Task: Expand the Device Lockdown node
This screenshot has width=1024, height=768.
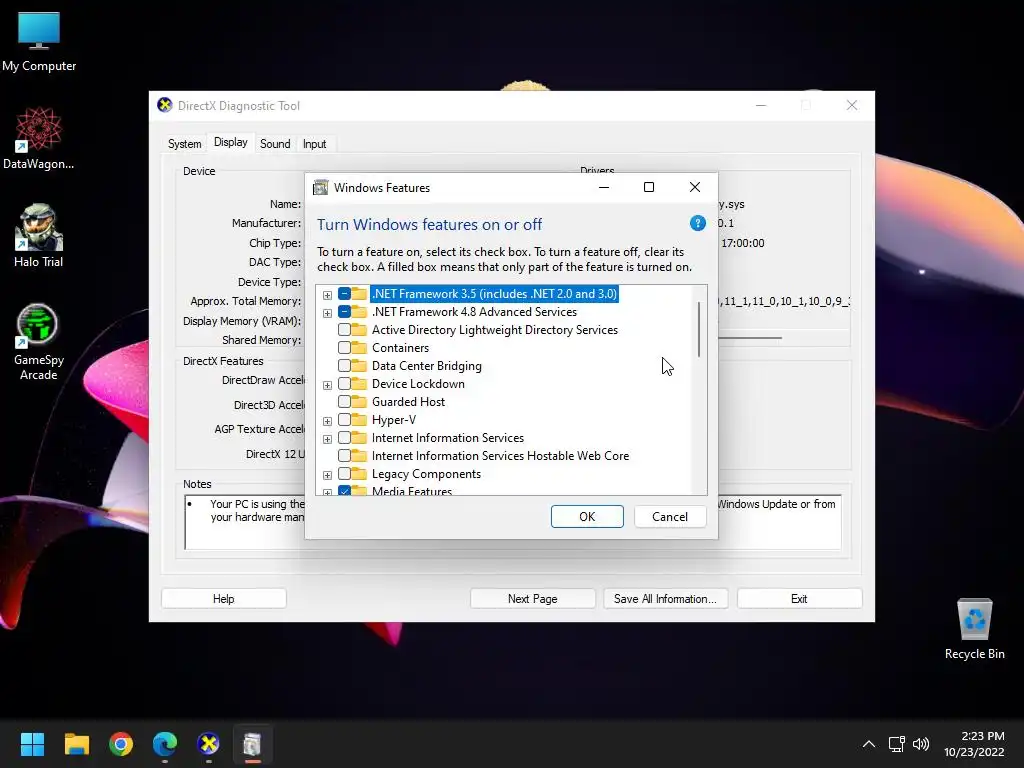Action: [327, 385]
